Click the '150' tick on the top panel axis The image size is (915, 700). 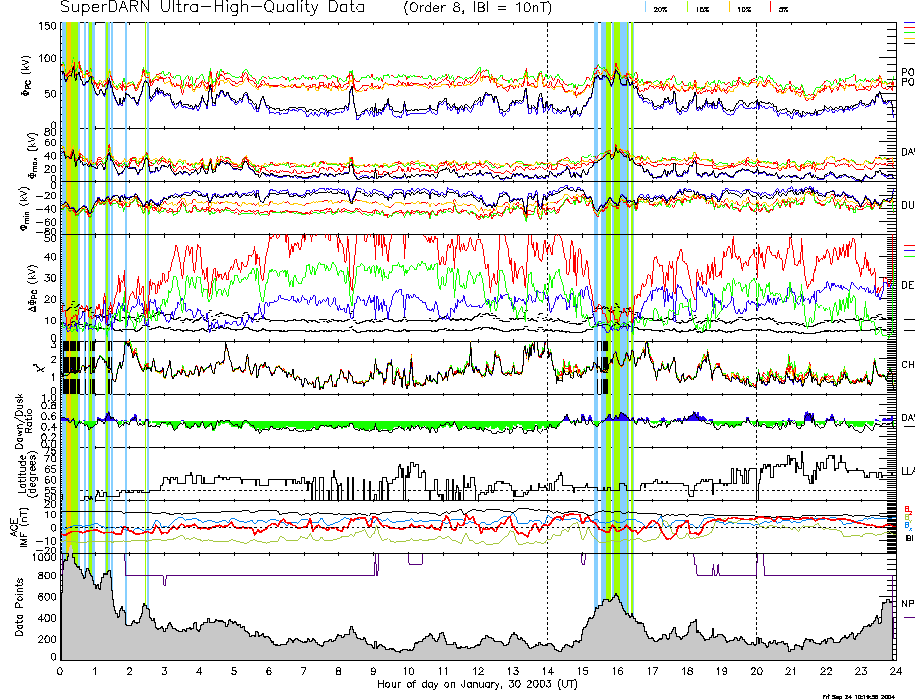[48, 26]
